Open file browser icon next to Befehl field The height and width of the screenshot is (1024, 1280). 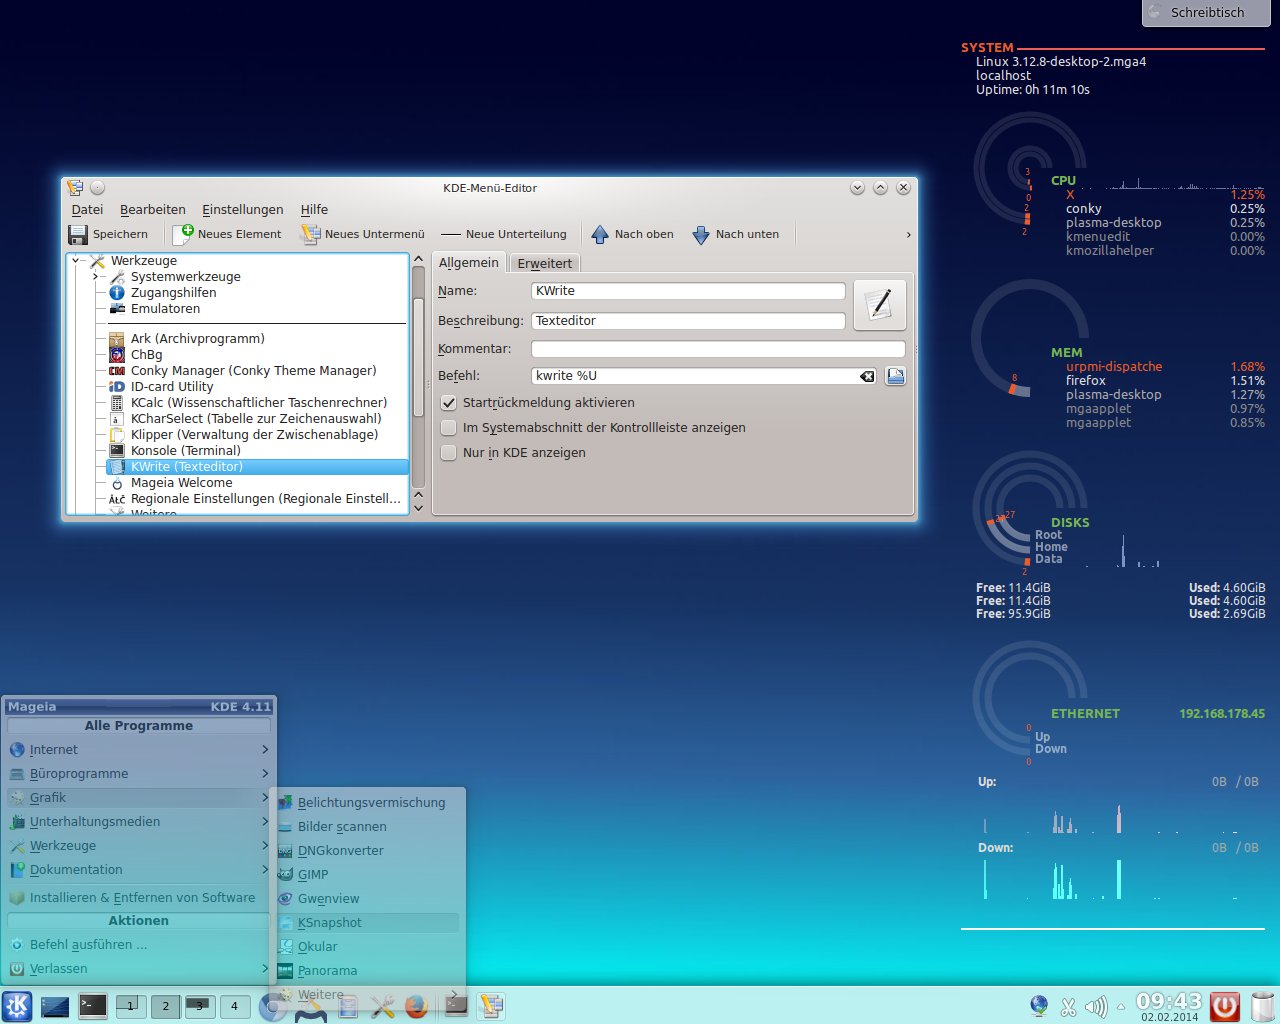point(895,376)
